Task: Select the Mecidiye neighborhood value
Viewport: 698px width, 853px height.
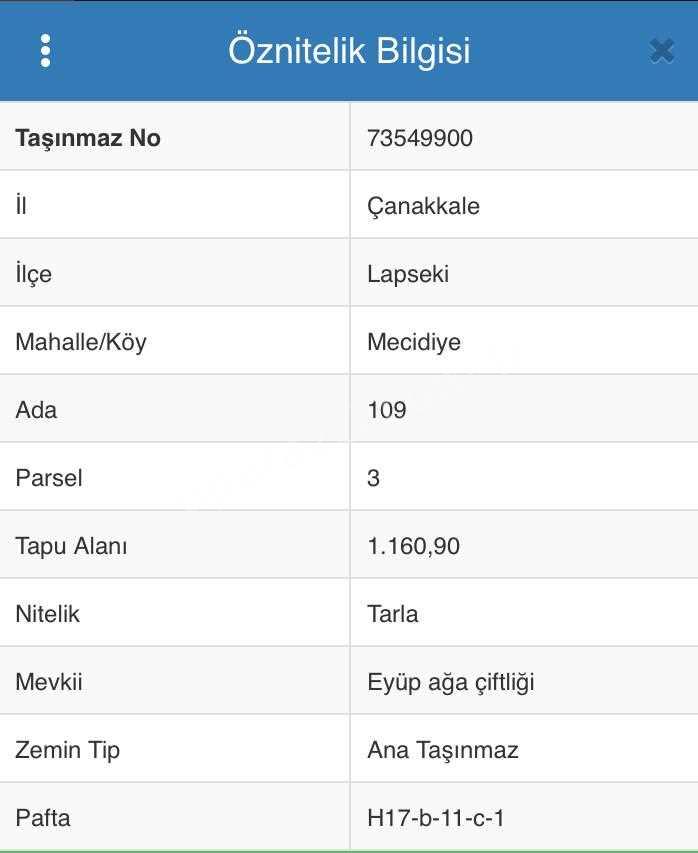Action: pos(414,342)
